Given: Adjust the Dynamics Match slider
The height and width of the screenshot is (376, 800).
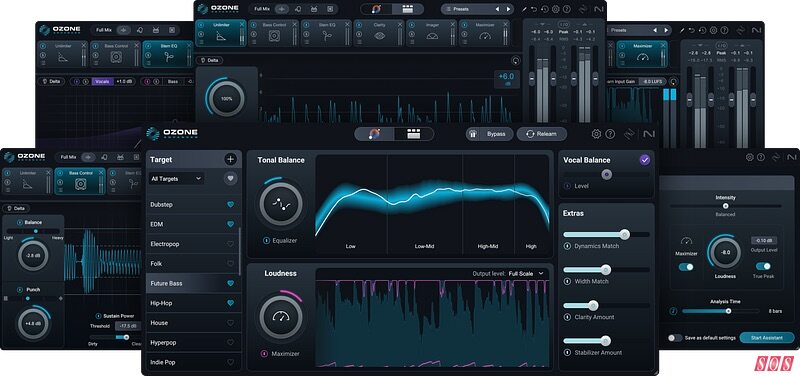Looking at the screenshot, I should click(606, 234).
